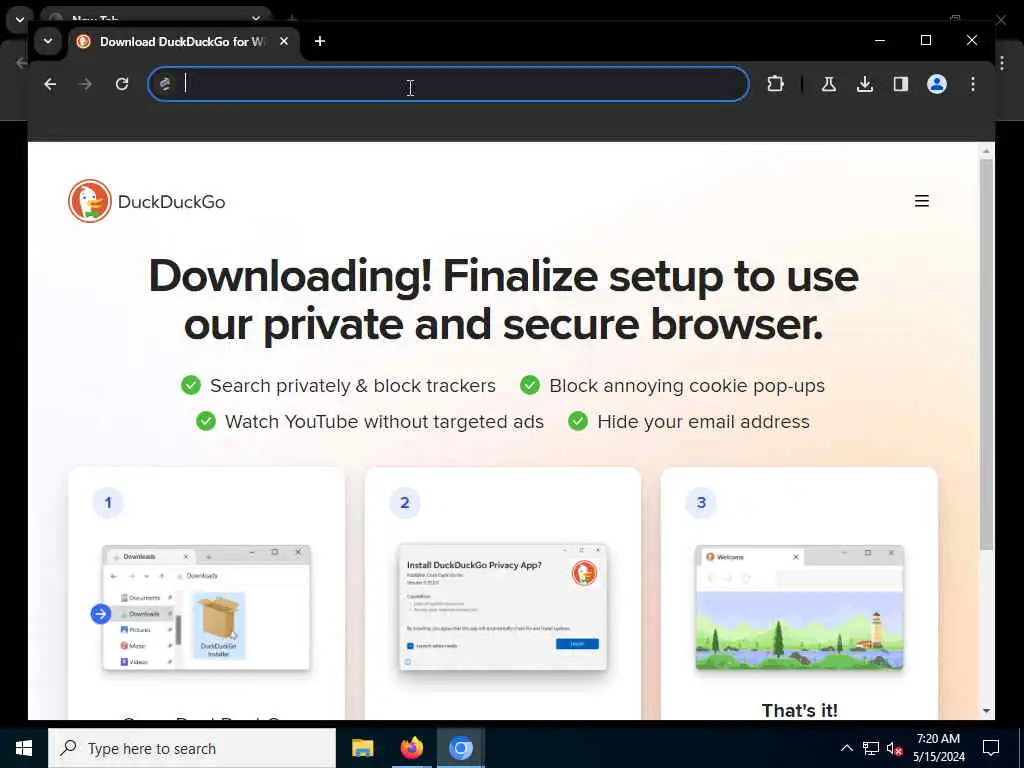Click the 'That's it!' heading
The width and height of the screenshot is (1024, 768).
click(x=799, y=710)
